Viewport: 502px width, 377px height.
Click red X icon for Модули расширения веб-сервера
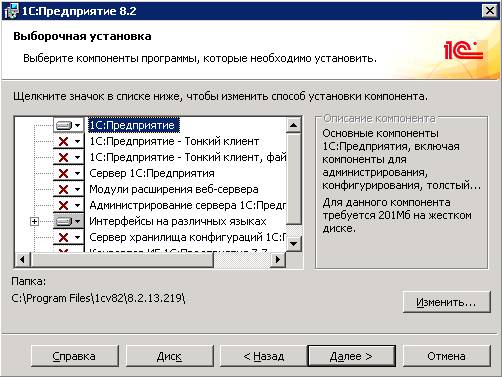(63, 189)
